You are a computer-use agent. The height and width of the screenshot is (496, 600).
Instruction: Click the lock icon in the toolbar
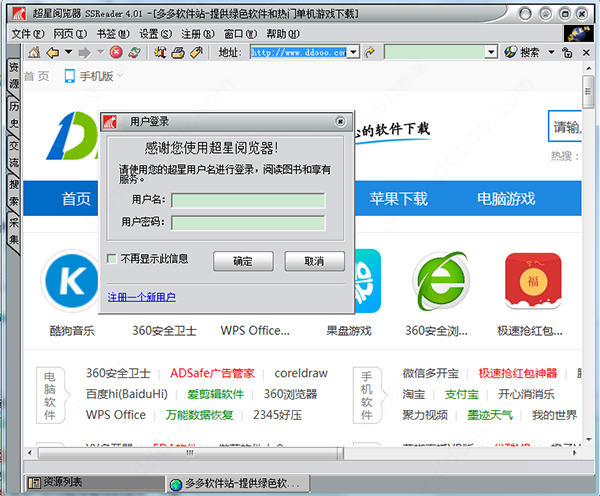pyautogui.click(x=567, y=52)
